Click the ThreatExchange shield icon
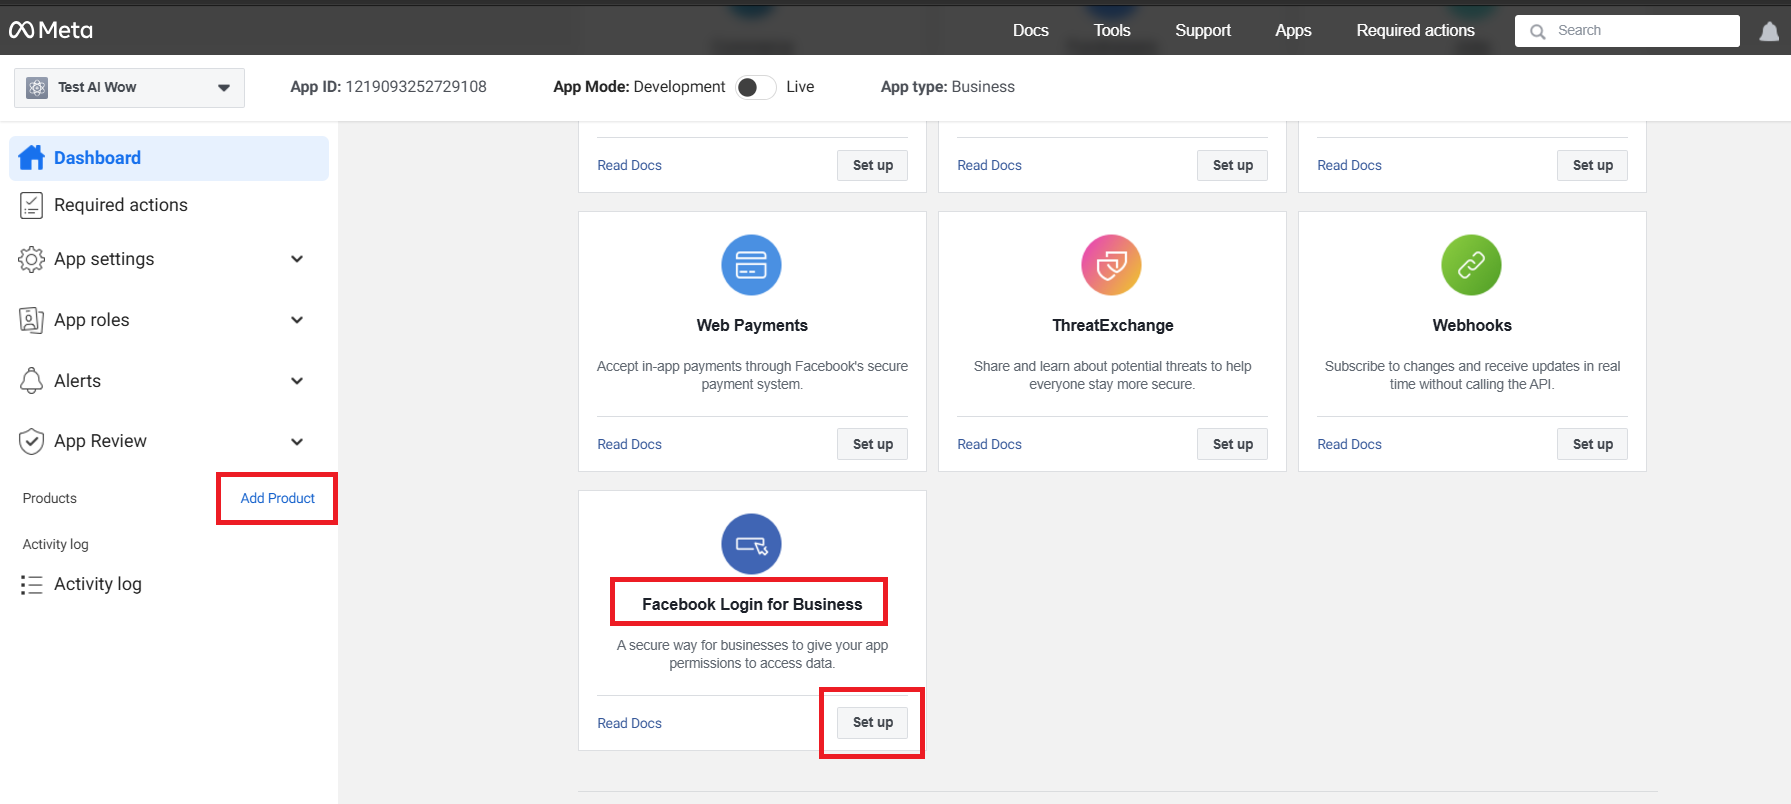Screen dimensions: 1791x804 (1111, 265)
